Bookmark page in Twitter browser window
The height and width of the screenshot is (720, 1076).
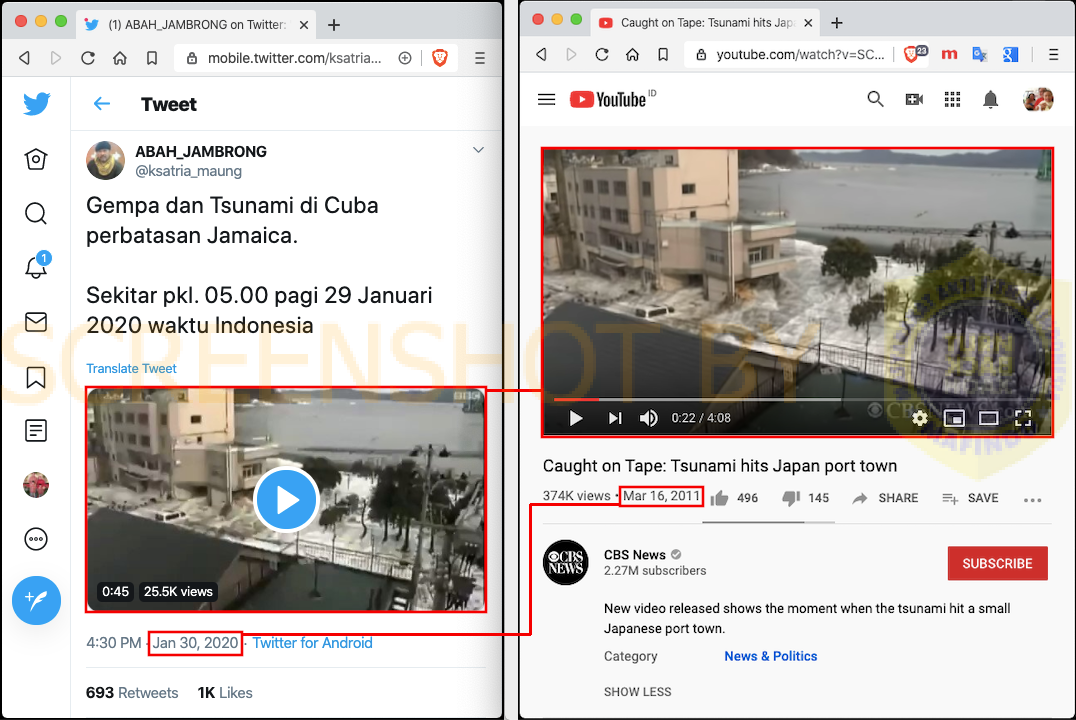[152, 58]
